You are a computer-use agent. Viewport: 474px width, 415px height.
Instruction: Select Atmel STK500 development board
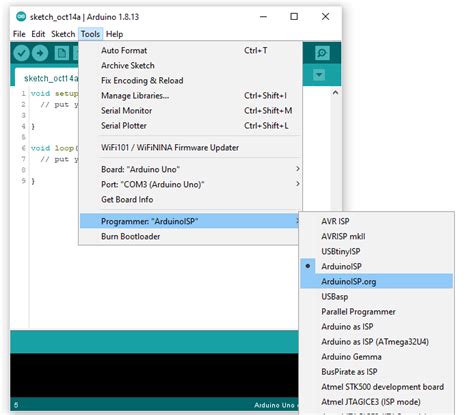click(377, 387)
